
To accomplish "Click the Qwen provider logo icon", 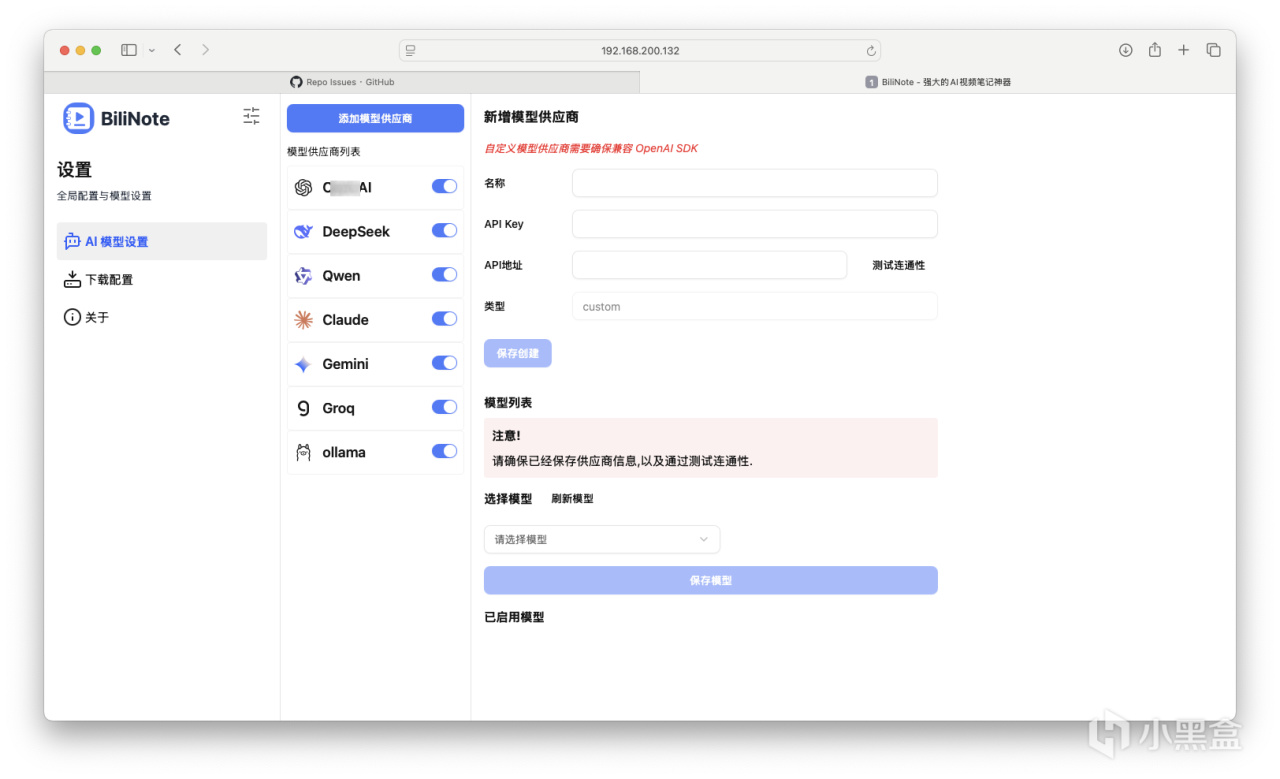I will point(303,276).
